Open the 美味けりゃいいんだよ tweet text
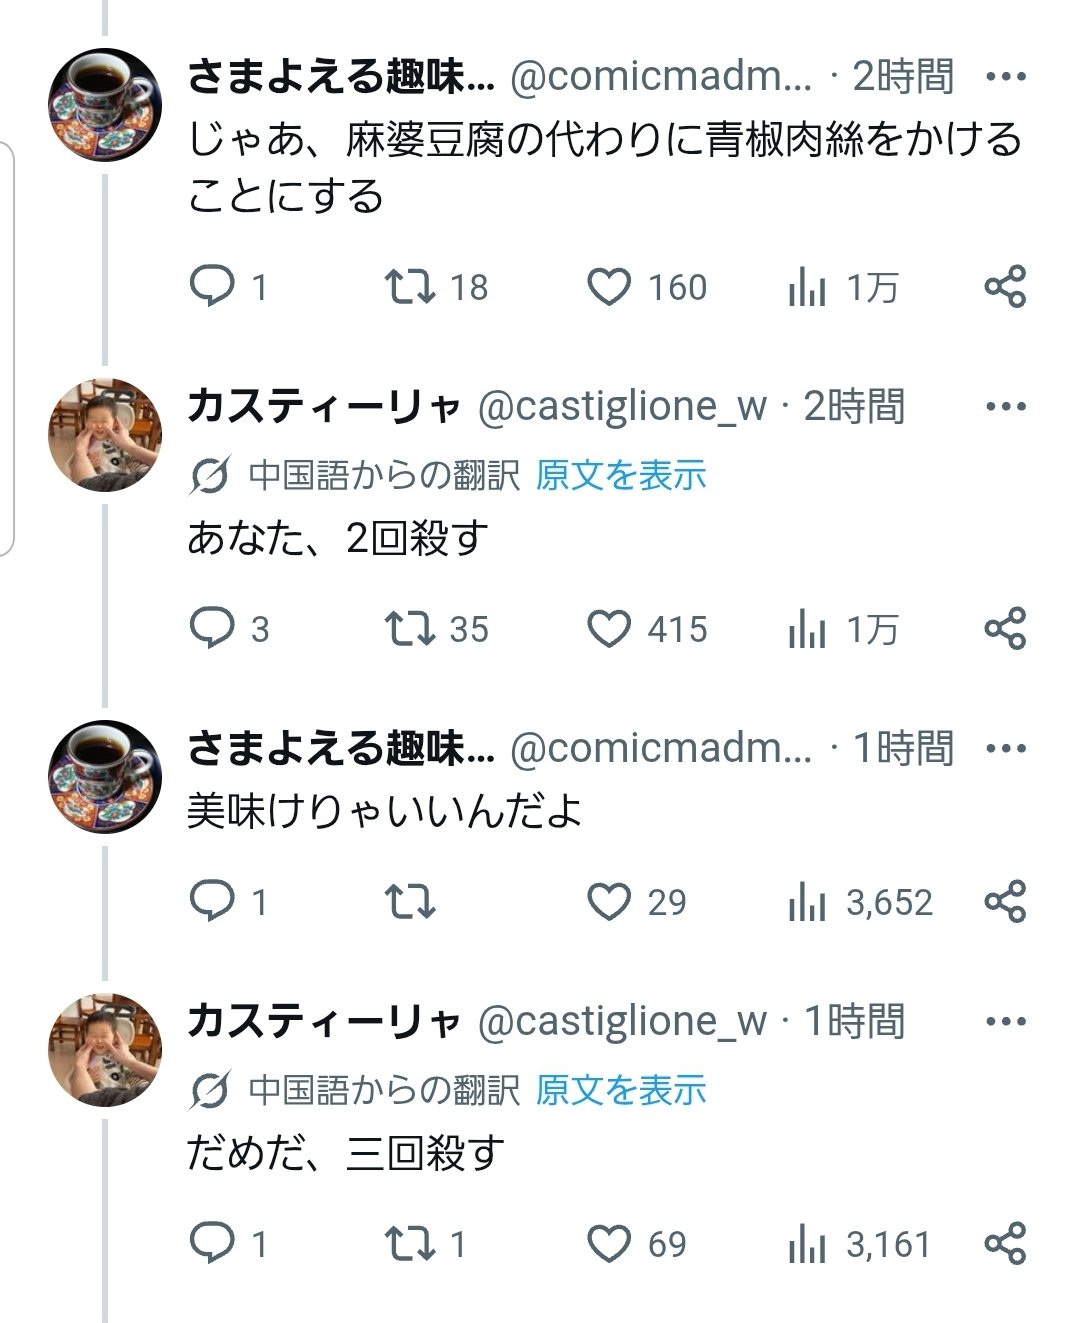Viewport: 1080px width, 1323px height. 385,810
